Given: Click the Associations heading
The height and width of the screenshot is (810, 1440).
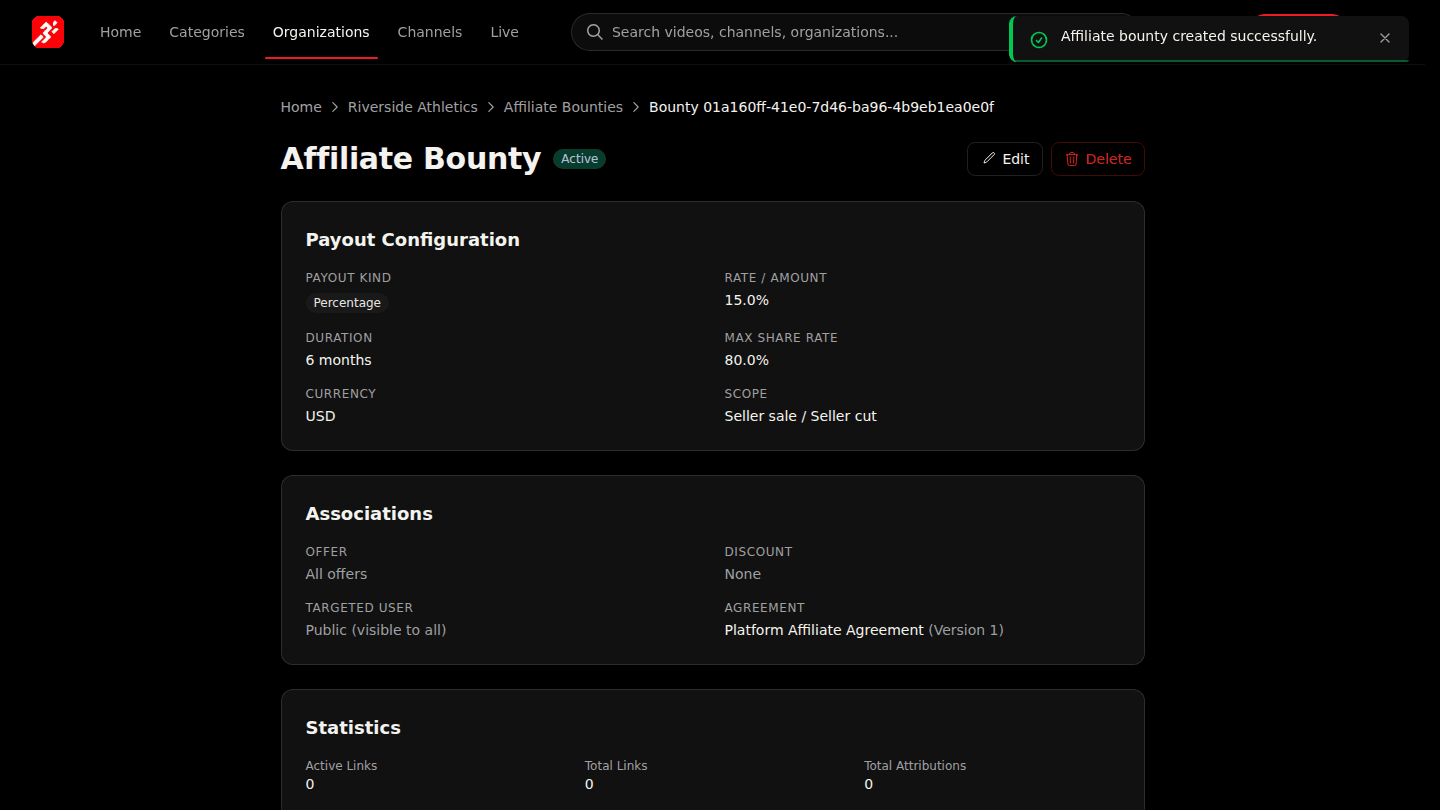Looking at the screenshot, I should point(369,514).
